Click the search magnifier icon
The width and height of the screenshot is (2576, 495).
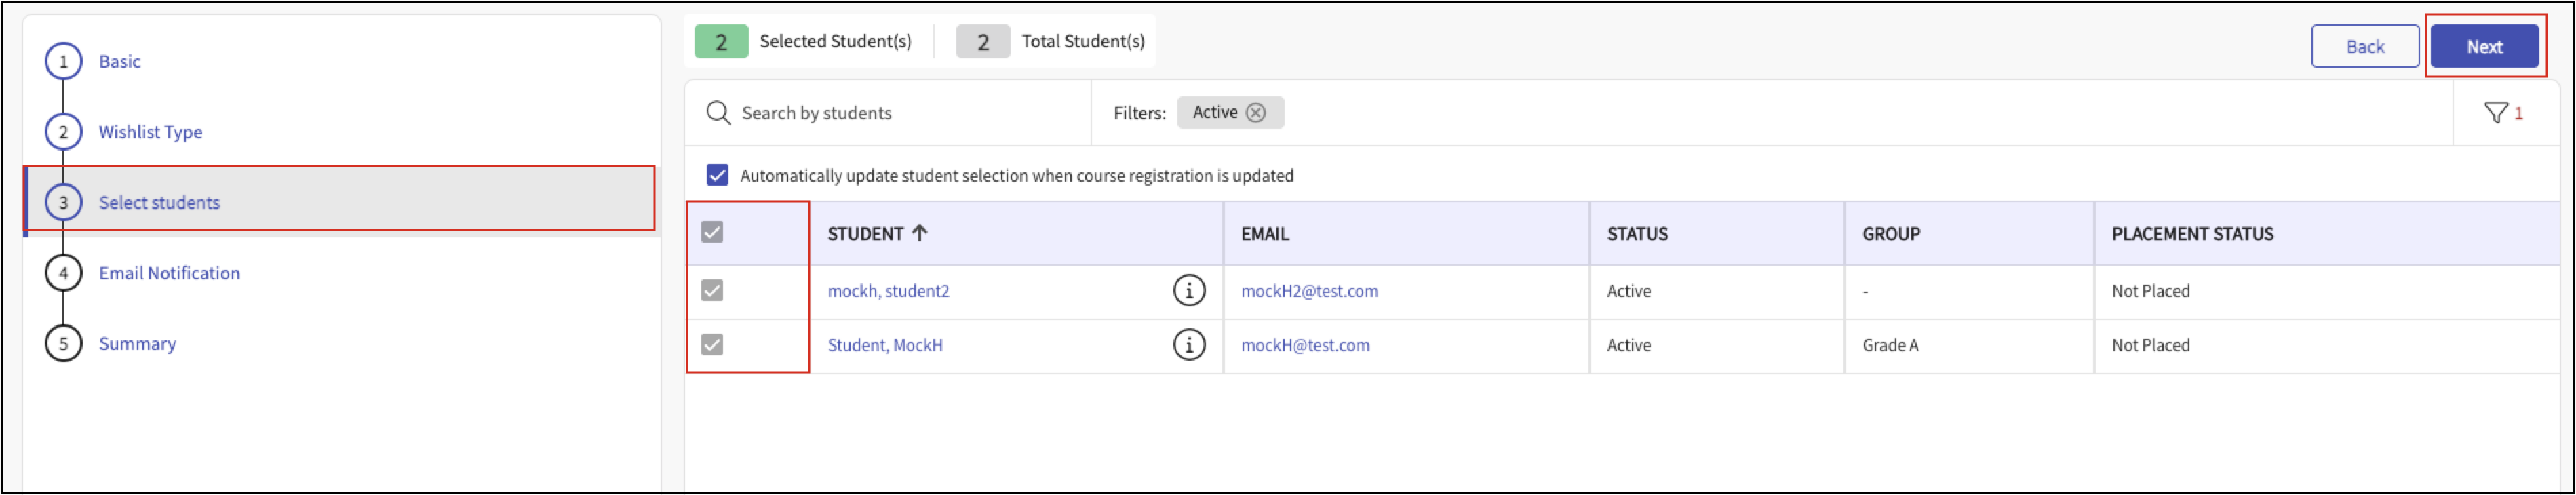click(717, 113)
